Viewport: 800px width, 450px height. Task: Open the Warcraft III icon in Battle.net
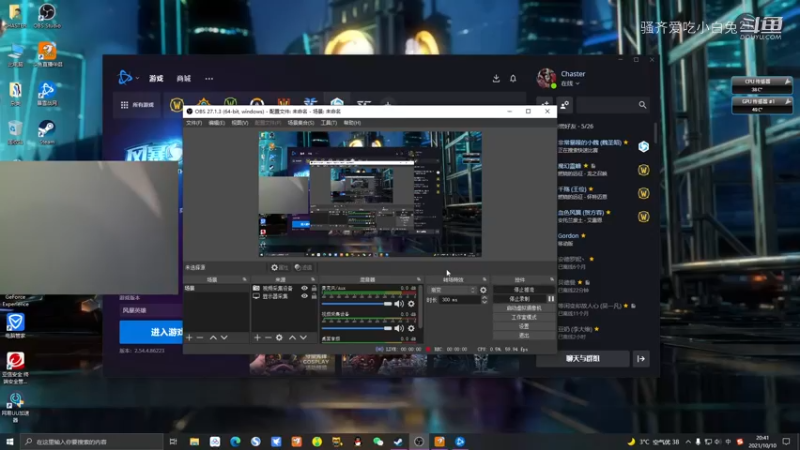[284, 104]
